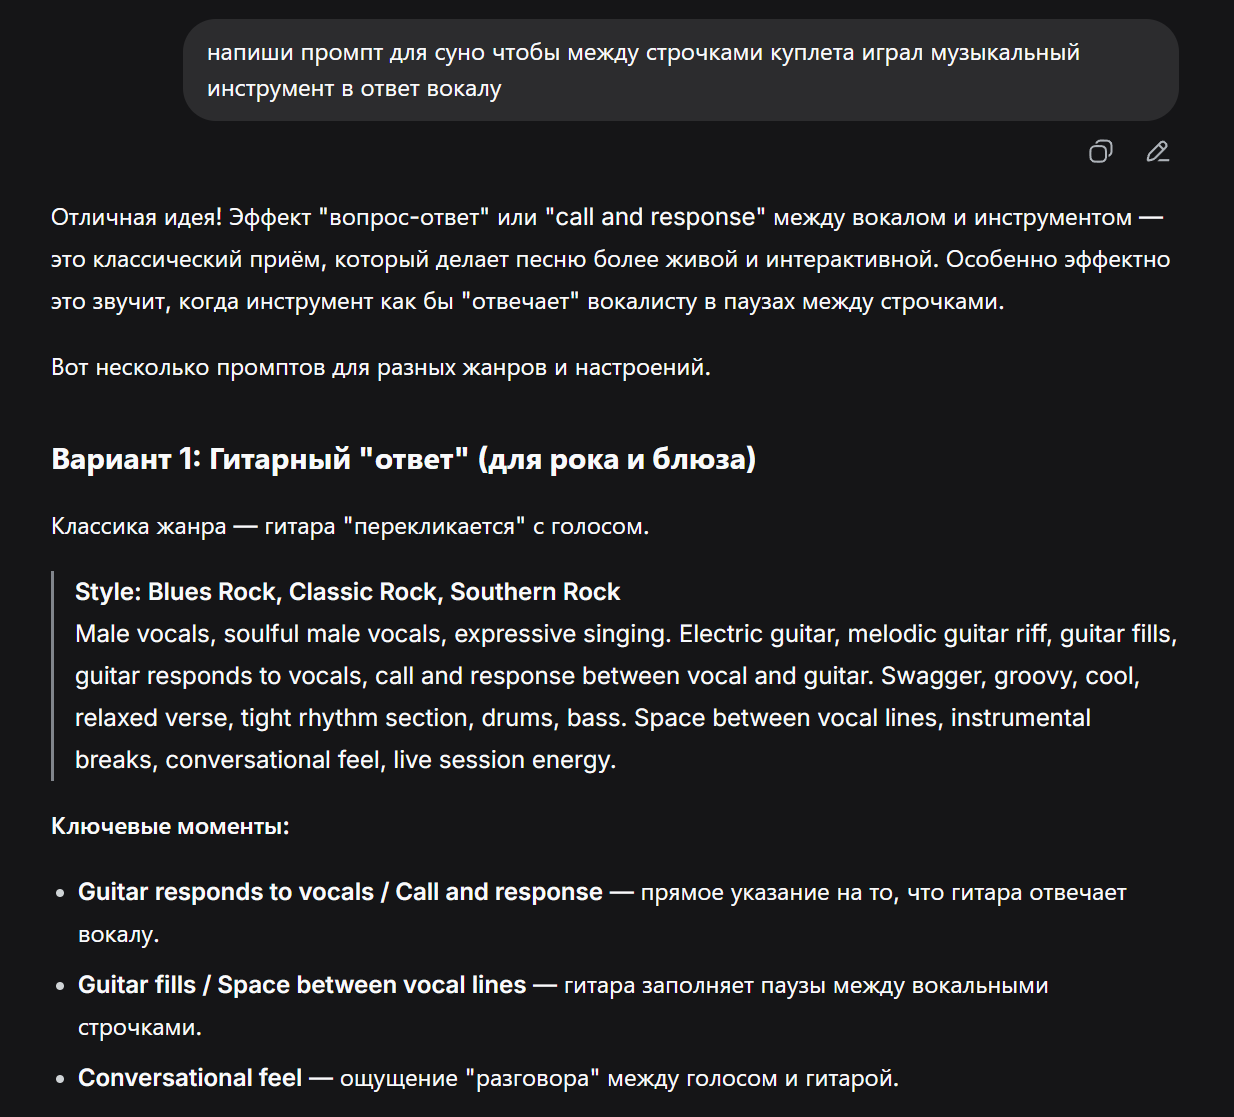Click the bullet dot before "Conversational feel"

[x=60, y=1080]
